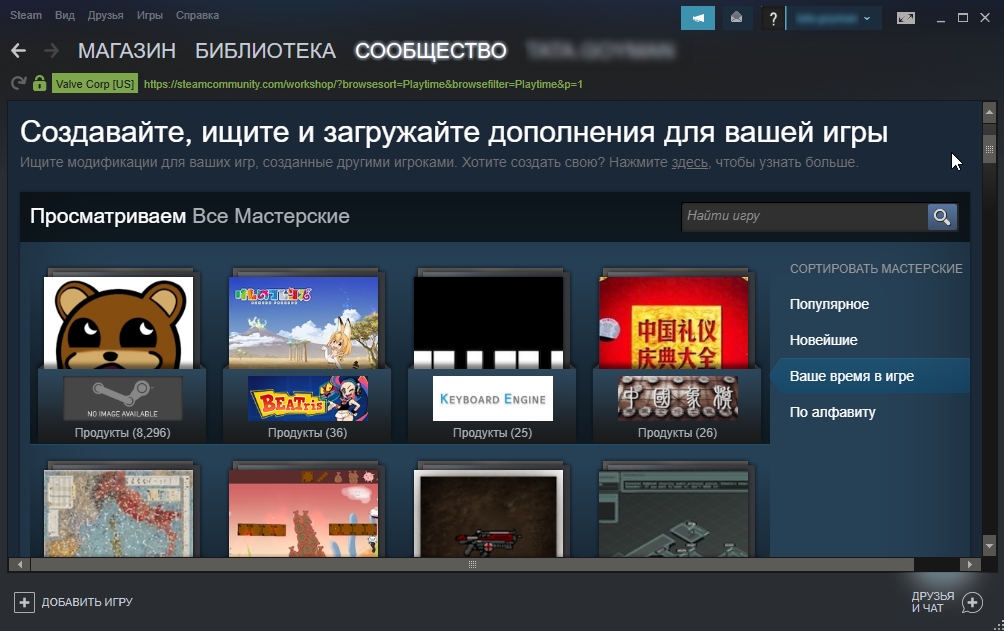This screenshot has height=631, width=1004.
Task: Sort by Ваше время в игре
Action: tap(870, 376)
